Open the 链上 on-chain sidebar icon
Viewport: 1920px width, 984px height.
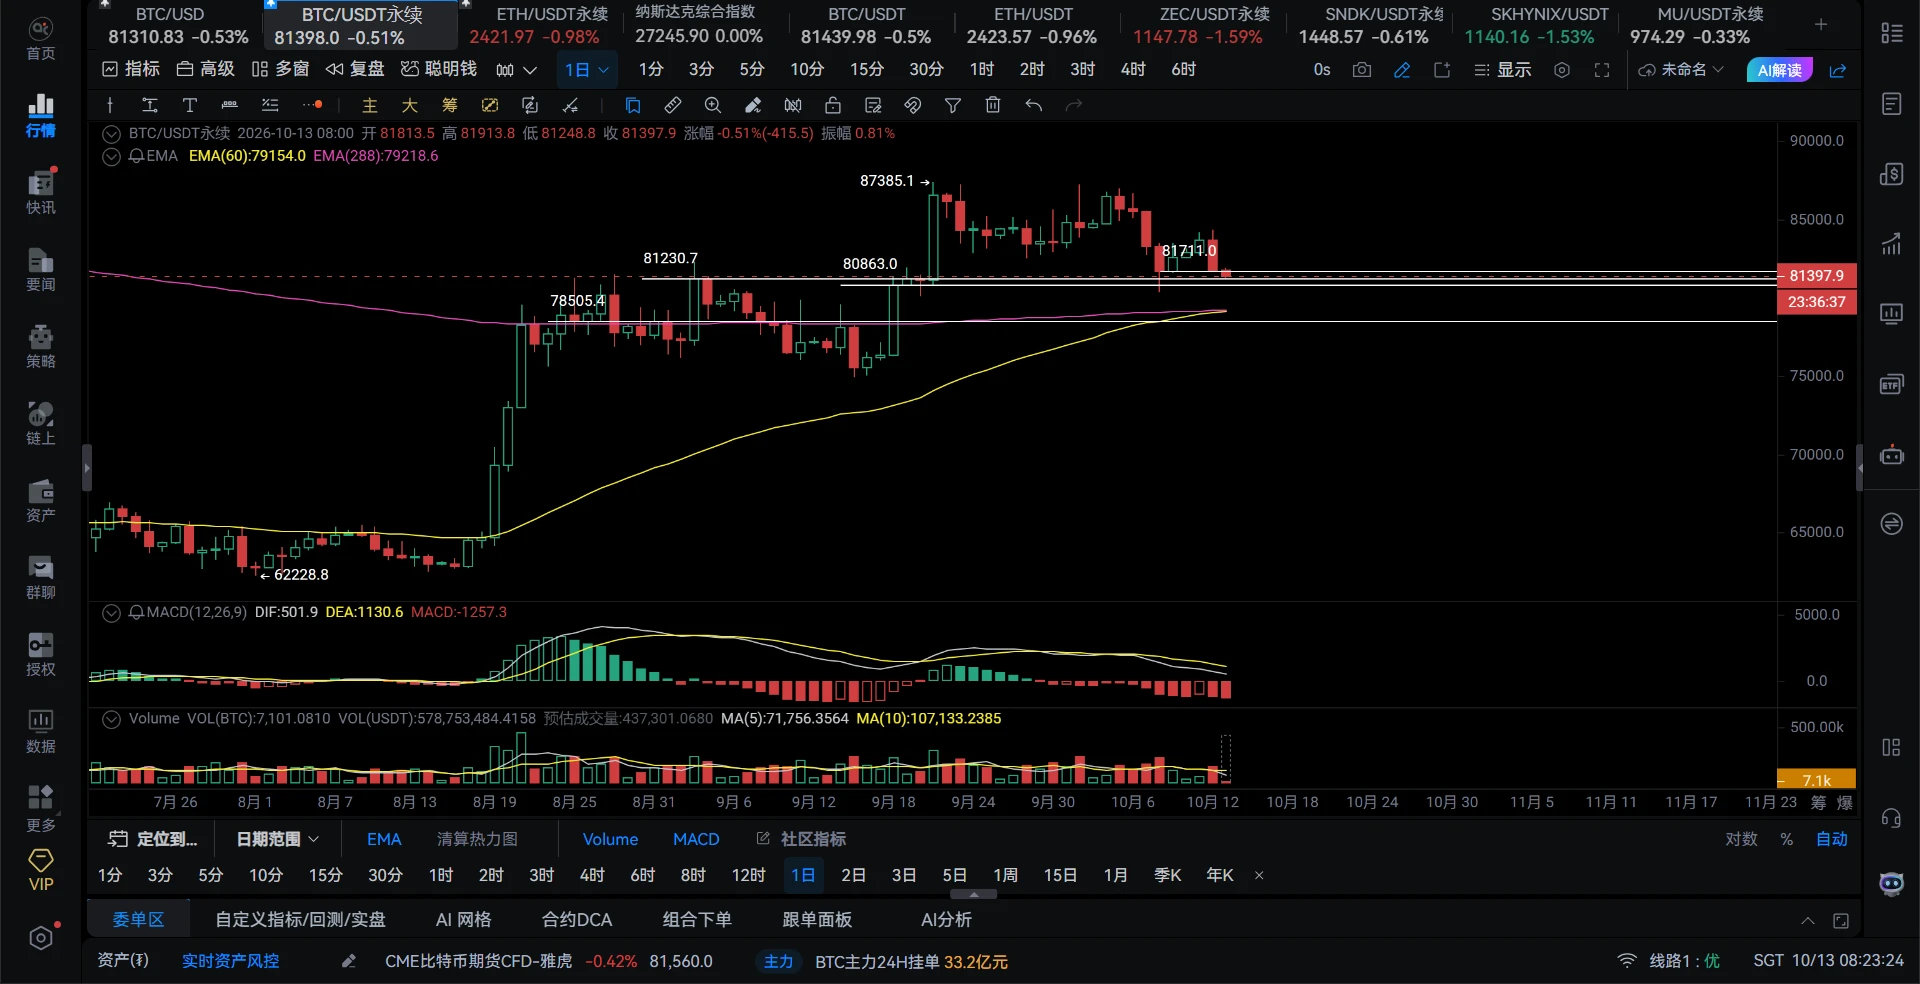pos(40,423)
